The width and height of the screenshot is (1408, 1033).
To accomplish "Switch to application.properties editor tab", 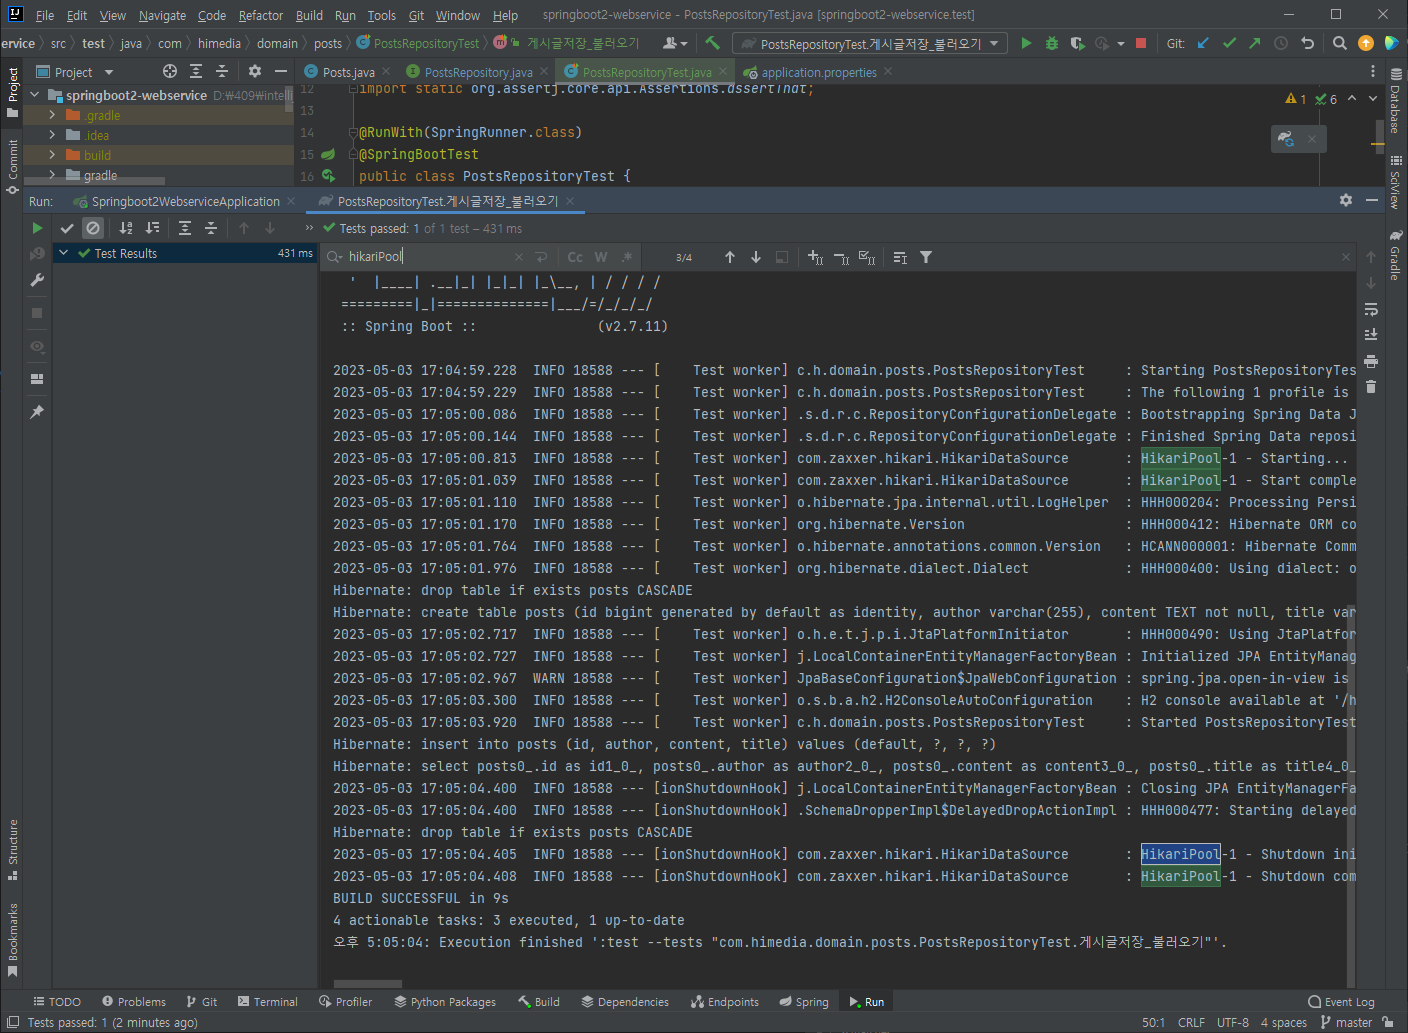I will [818, 72].
